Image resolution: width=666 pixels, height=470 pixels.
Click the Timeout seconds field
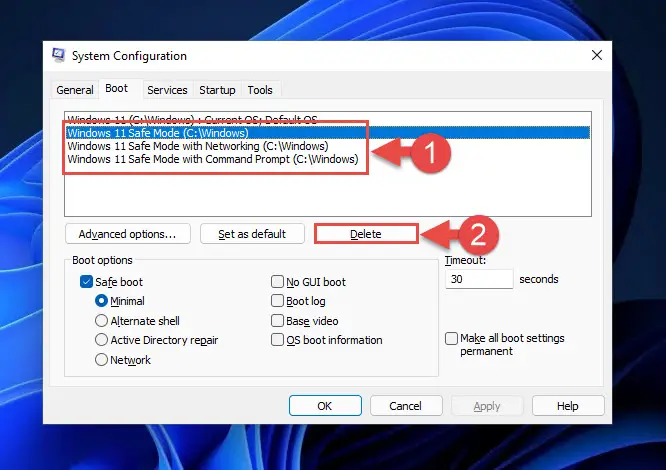pyautogui.click(x=479, y=279)
